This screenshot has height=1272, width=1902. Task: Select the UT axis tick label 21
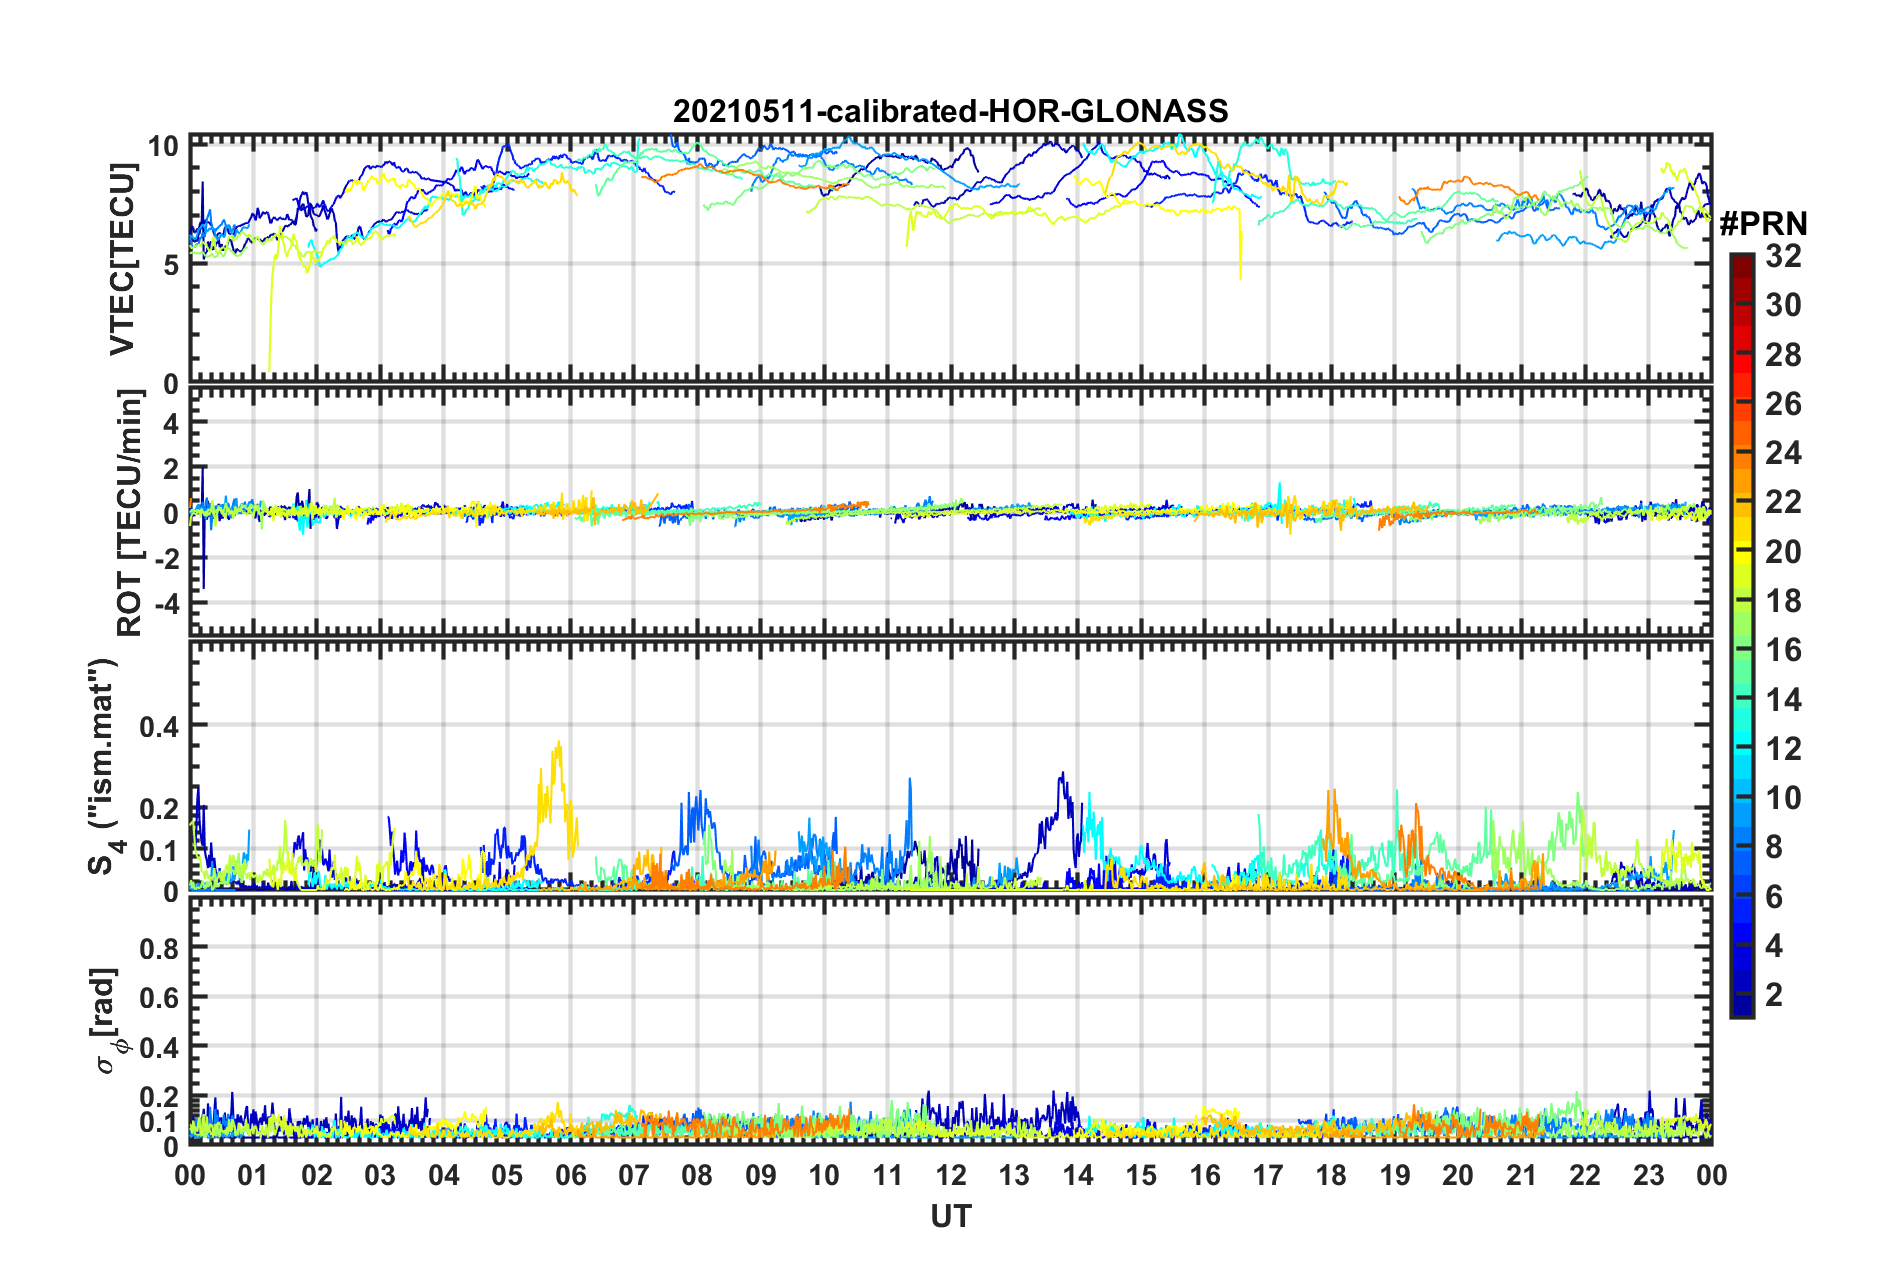pos(1522,1175)
